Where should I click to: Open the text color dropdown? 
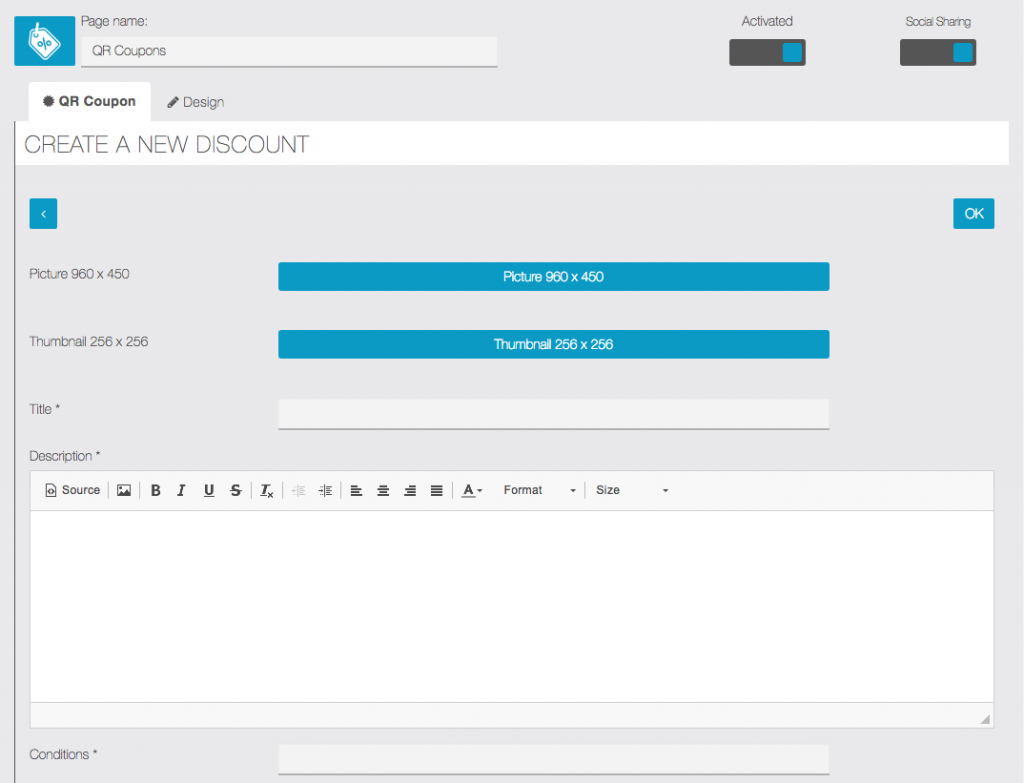point(472,490)
